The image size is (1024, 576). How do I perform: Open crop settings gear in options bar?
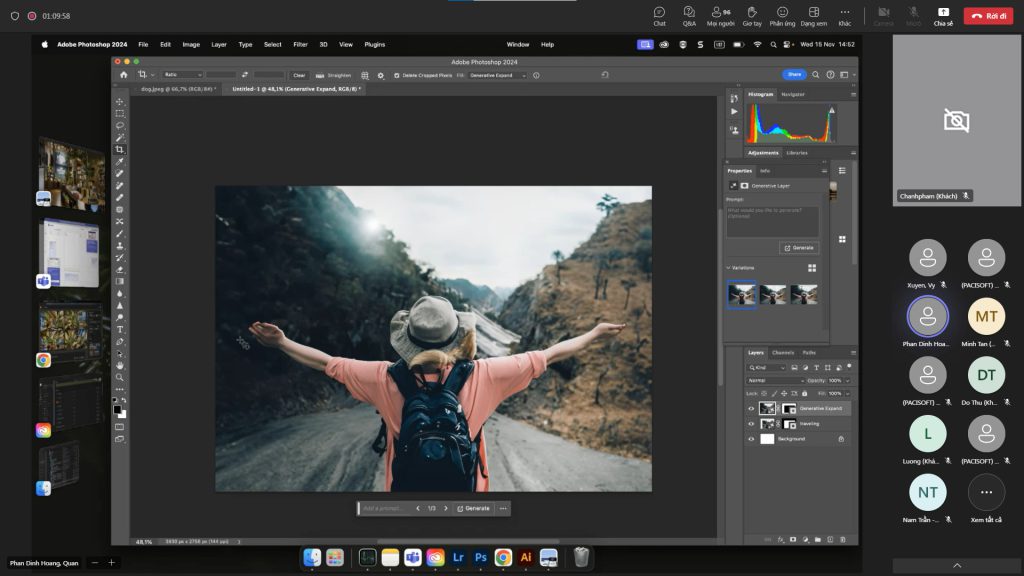click(x=381, y=76)
